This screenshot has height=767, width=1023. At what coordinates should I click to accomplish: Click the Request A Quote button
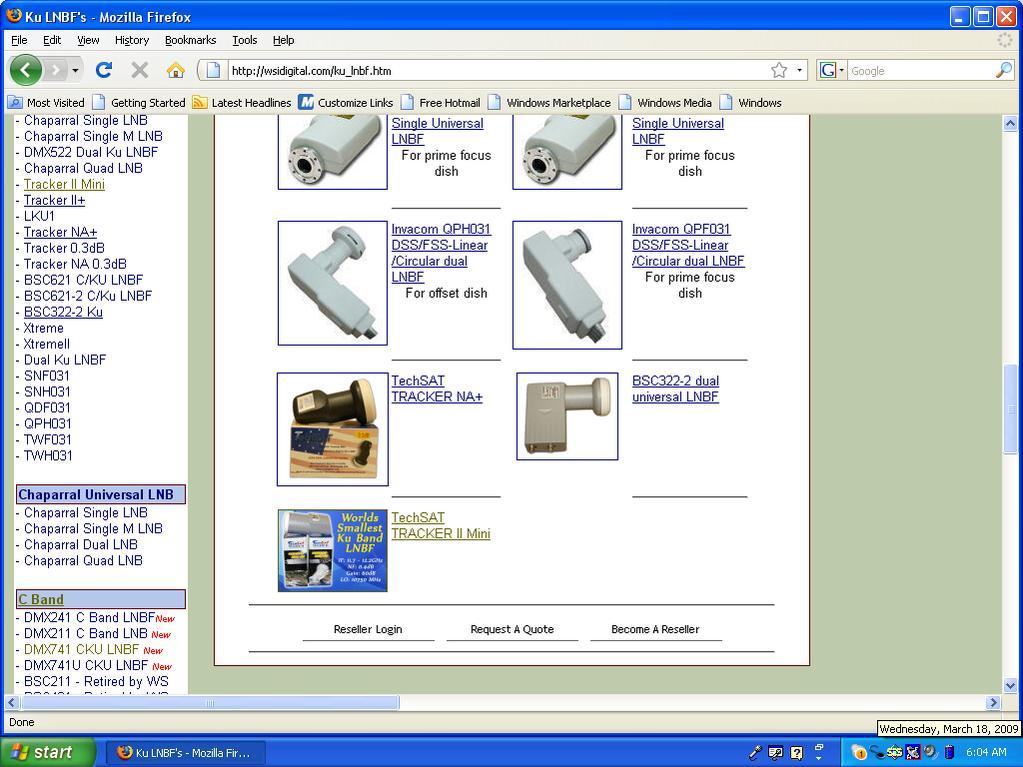[512, 629]
